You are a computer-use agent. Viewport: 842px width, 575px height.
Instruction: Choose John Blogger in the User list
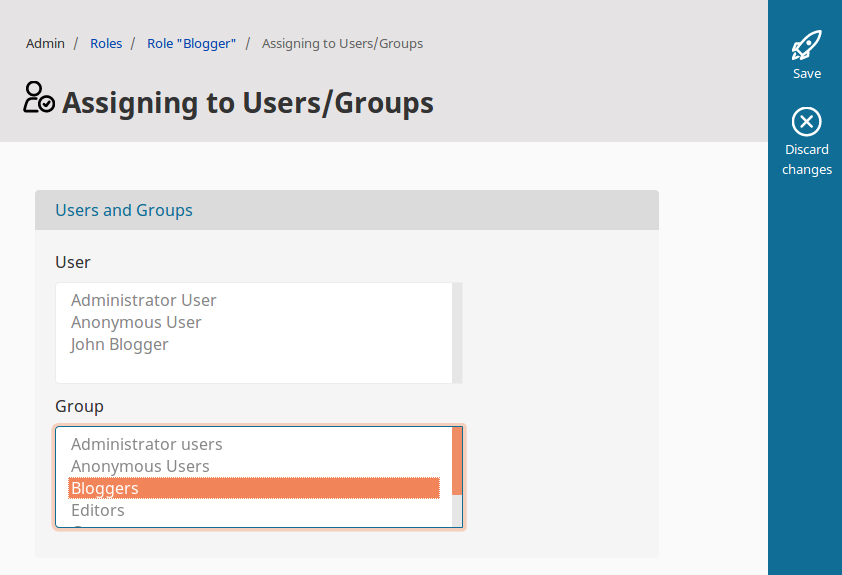coord(120,344)
